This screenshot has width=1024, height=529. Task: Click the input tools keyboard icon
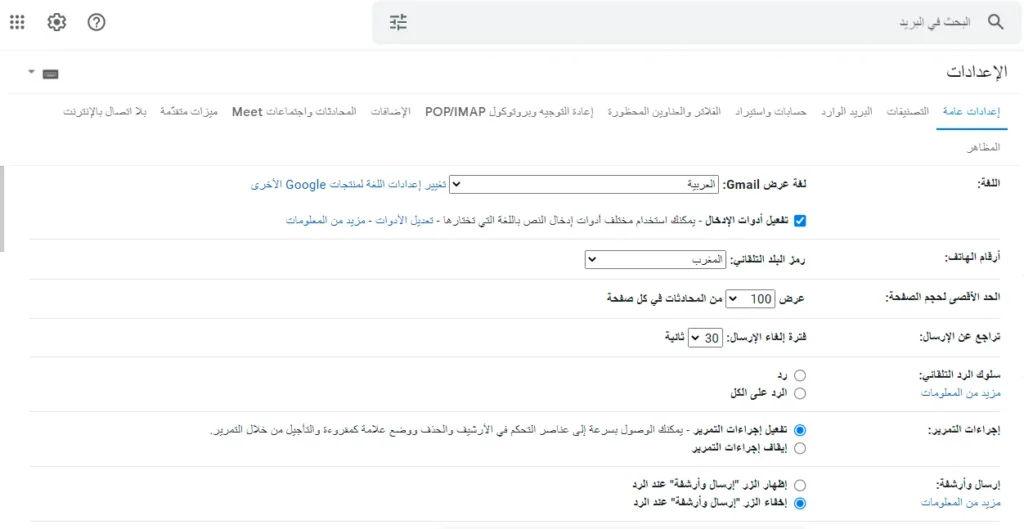pos(50,74)
